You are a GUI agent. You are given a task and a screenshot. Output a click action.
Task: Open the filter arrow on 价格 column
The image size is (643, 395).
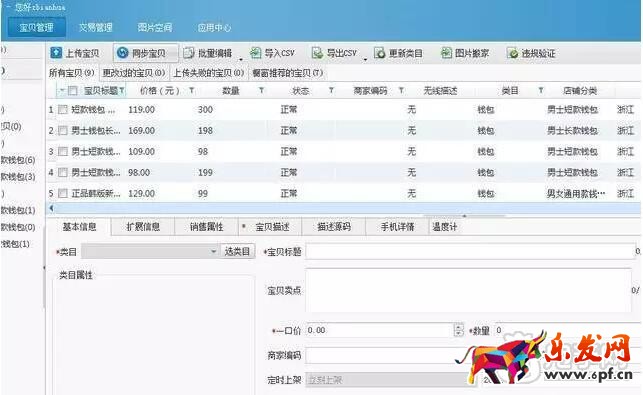pos(192,91)
